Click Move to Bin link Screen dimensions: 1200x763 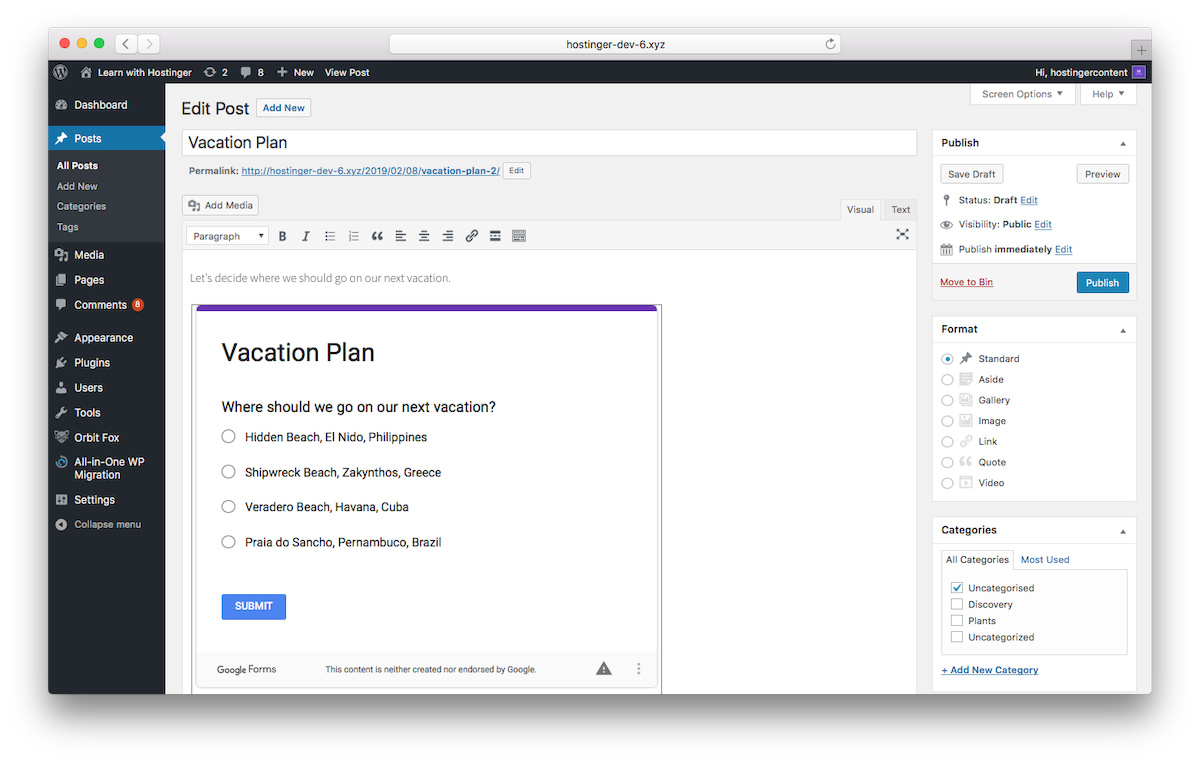966,282
